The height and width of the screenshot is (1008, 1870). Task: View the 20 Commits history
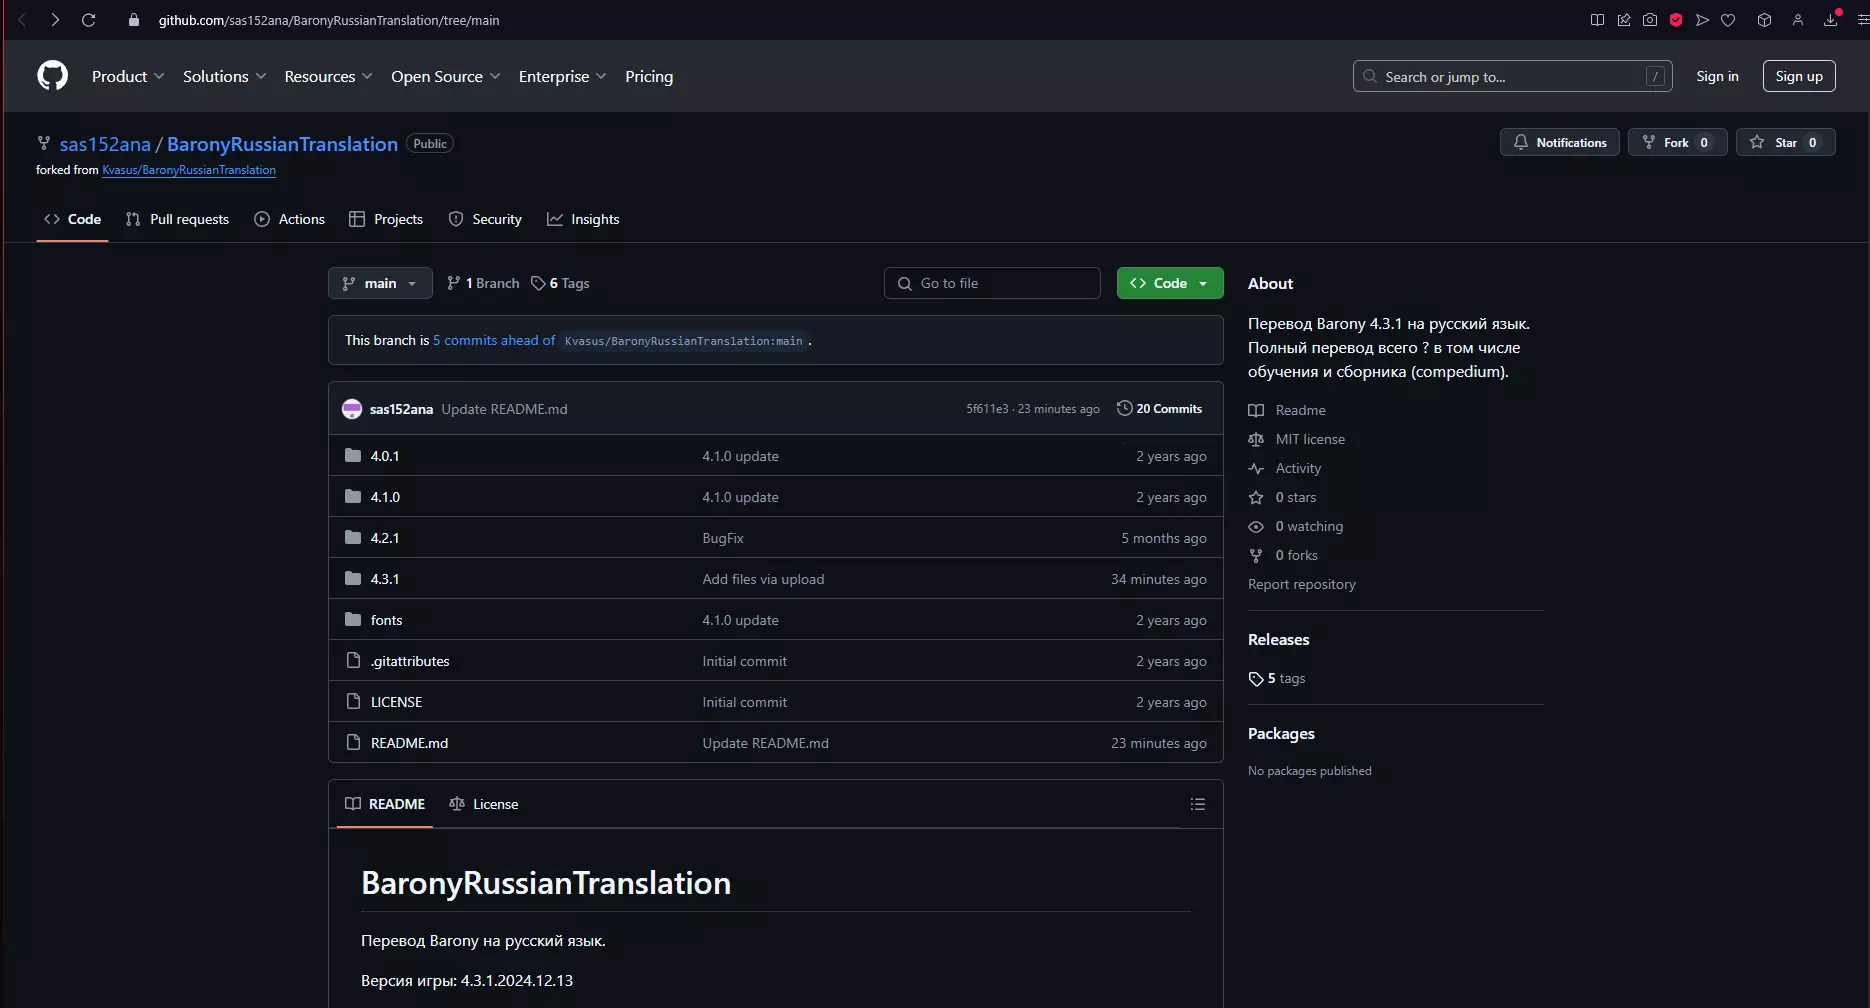[x=1159, y=409]
